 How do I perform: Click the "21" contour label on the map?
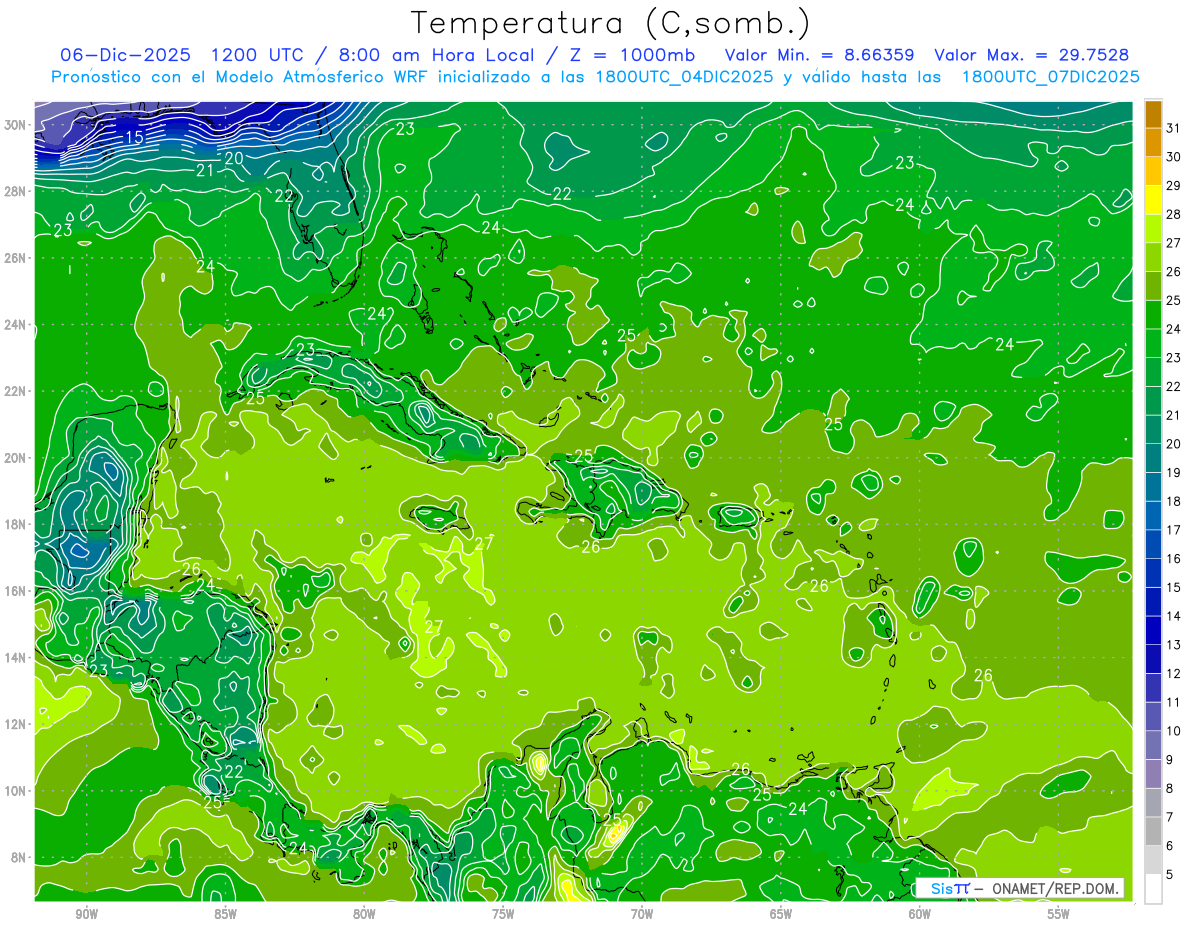205,171
